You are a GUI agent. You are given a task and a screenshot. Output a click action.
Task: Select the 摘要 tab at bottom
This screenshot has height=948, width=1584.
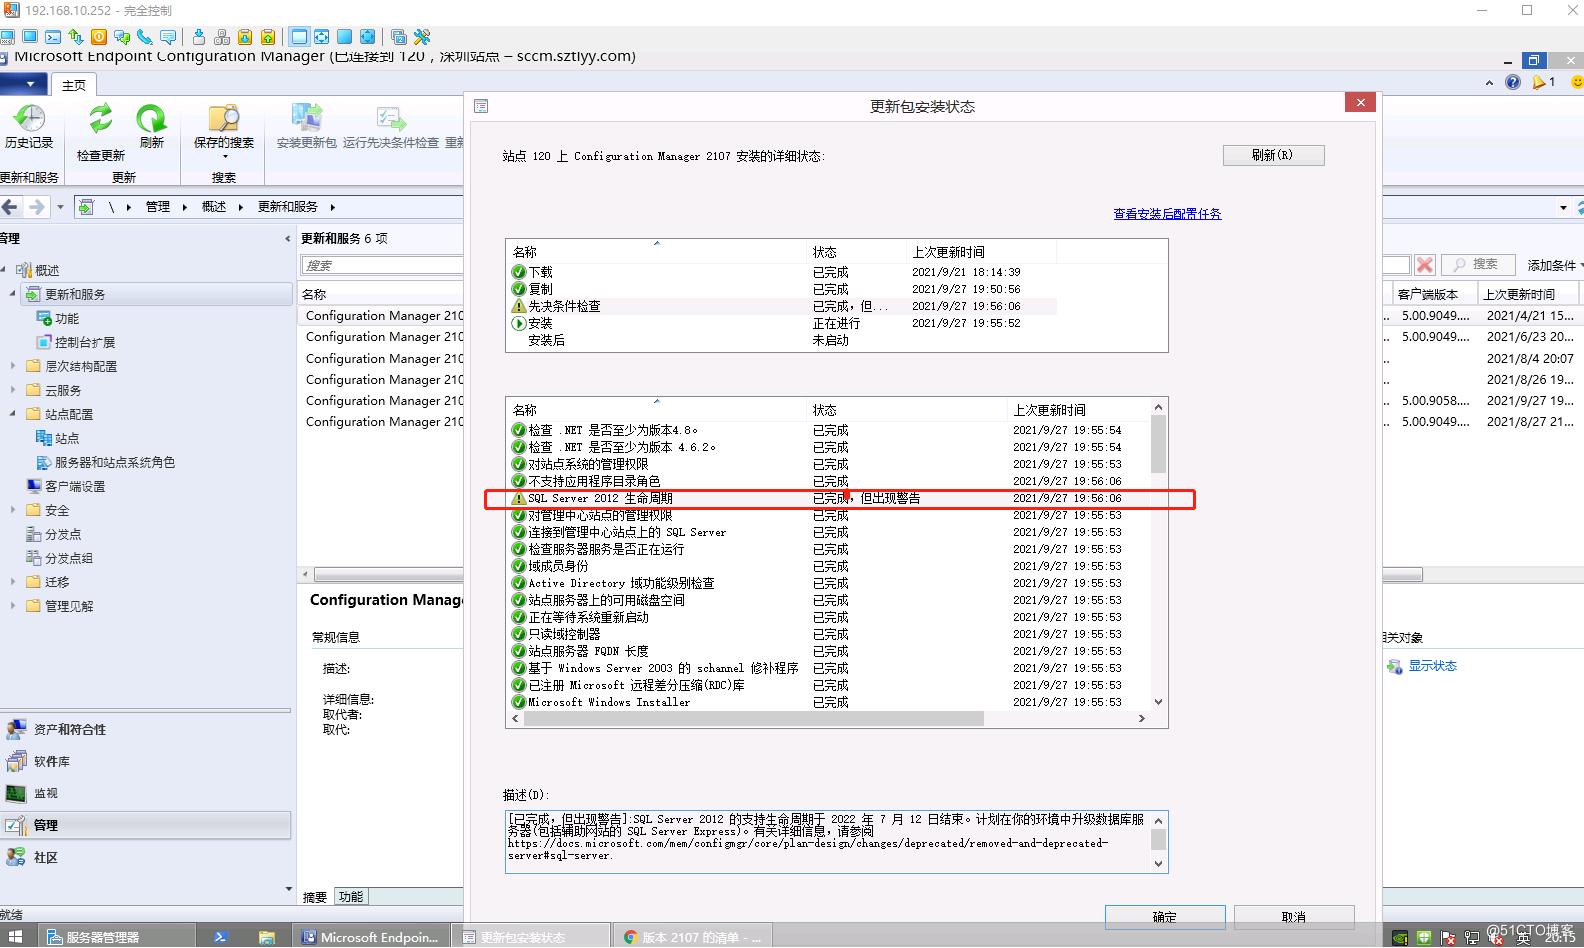click(x=315, y=897)
